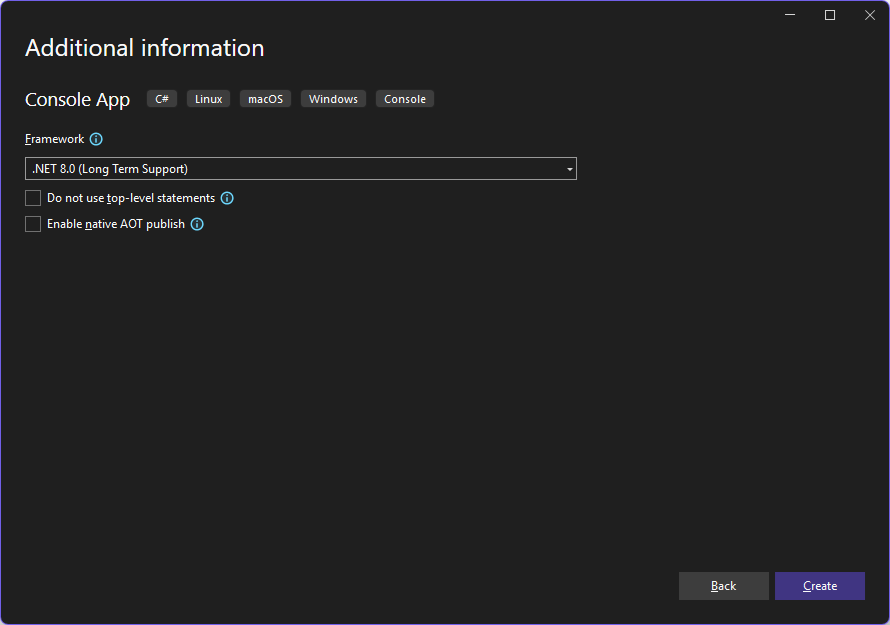Screen dimensions: 890x625
Task: Check "Do not use top-level statements"
Action: pyautogui.click(x=32, y=198)
